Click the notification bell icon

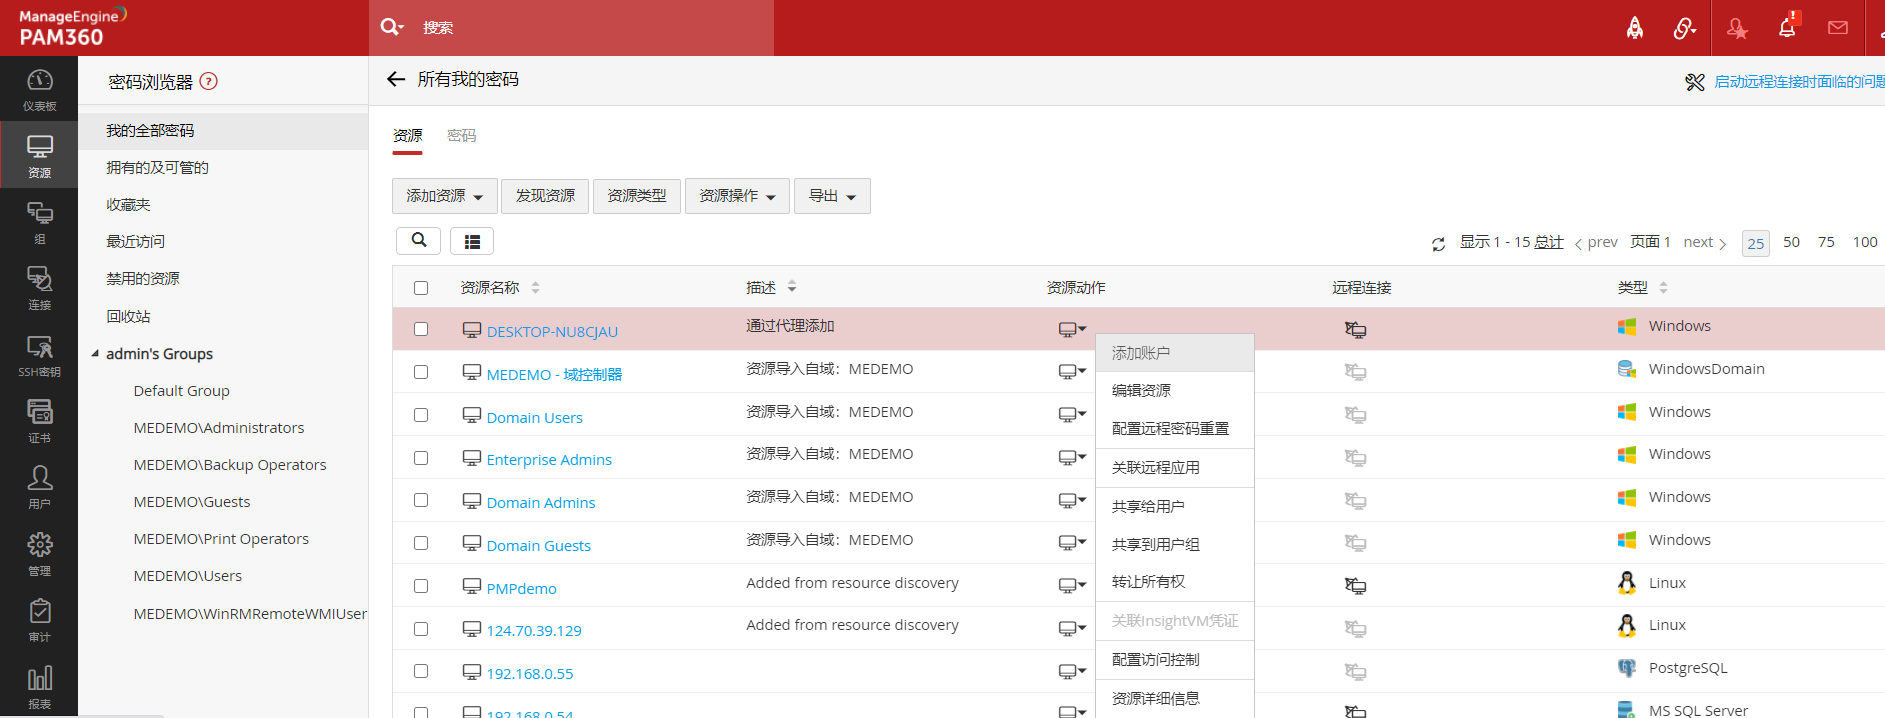pyautogui.click(x=1787, y=28)
